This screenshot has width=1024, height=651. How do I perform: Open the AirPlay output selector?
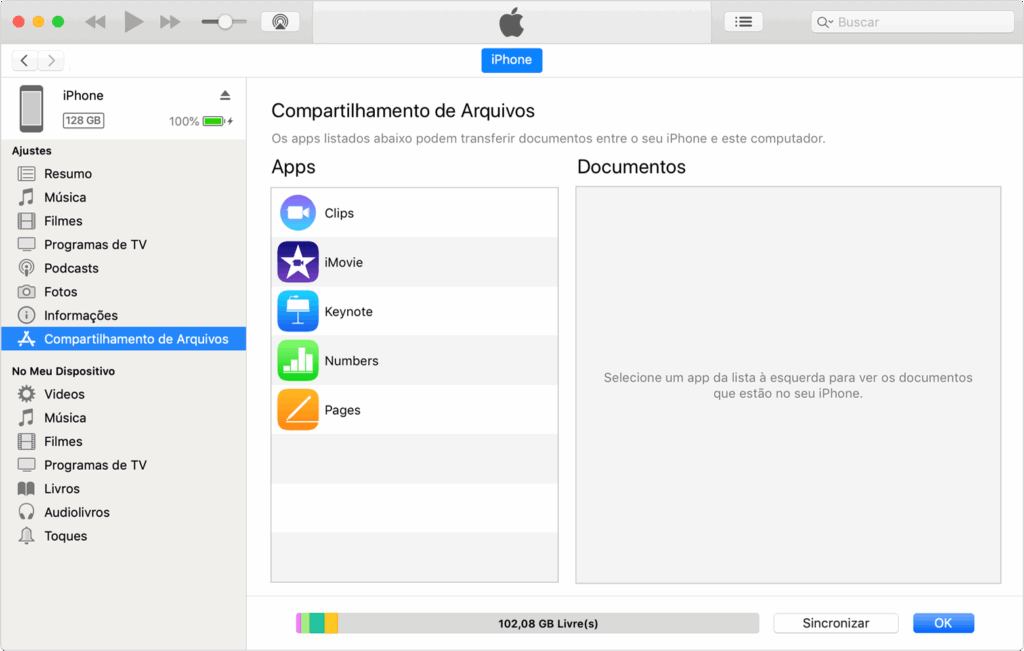(x=280, y=20)
